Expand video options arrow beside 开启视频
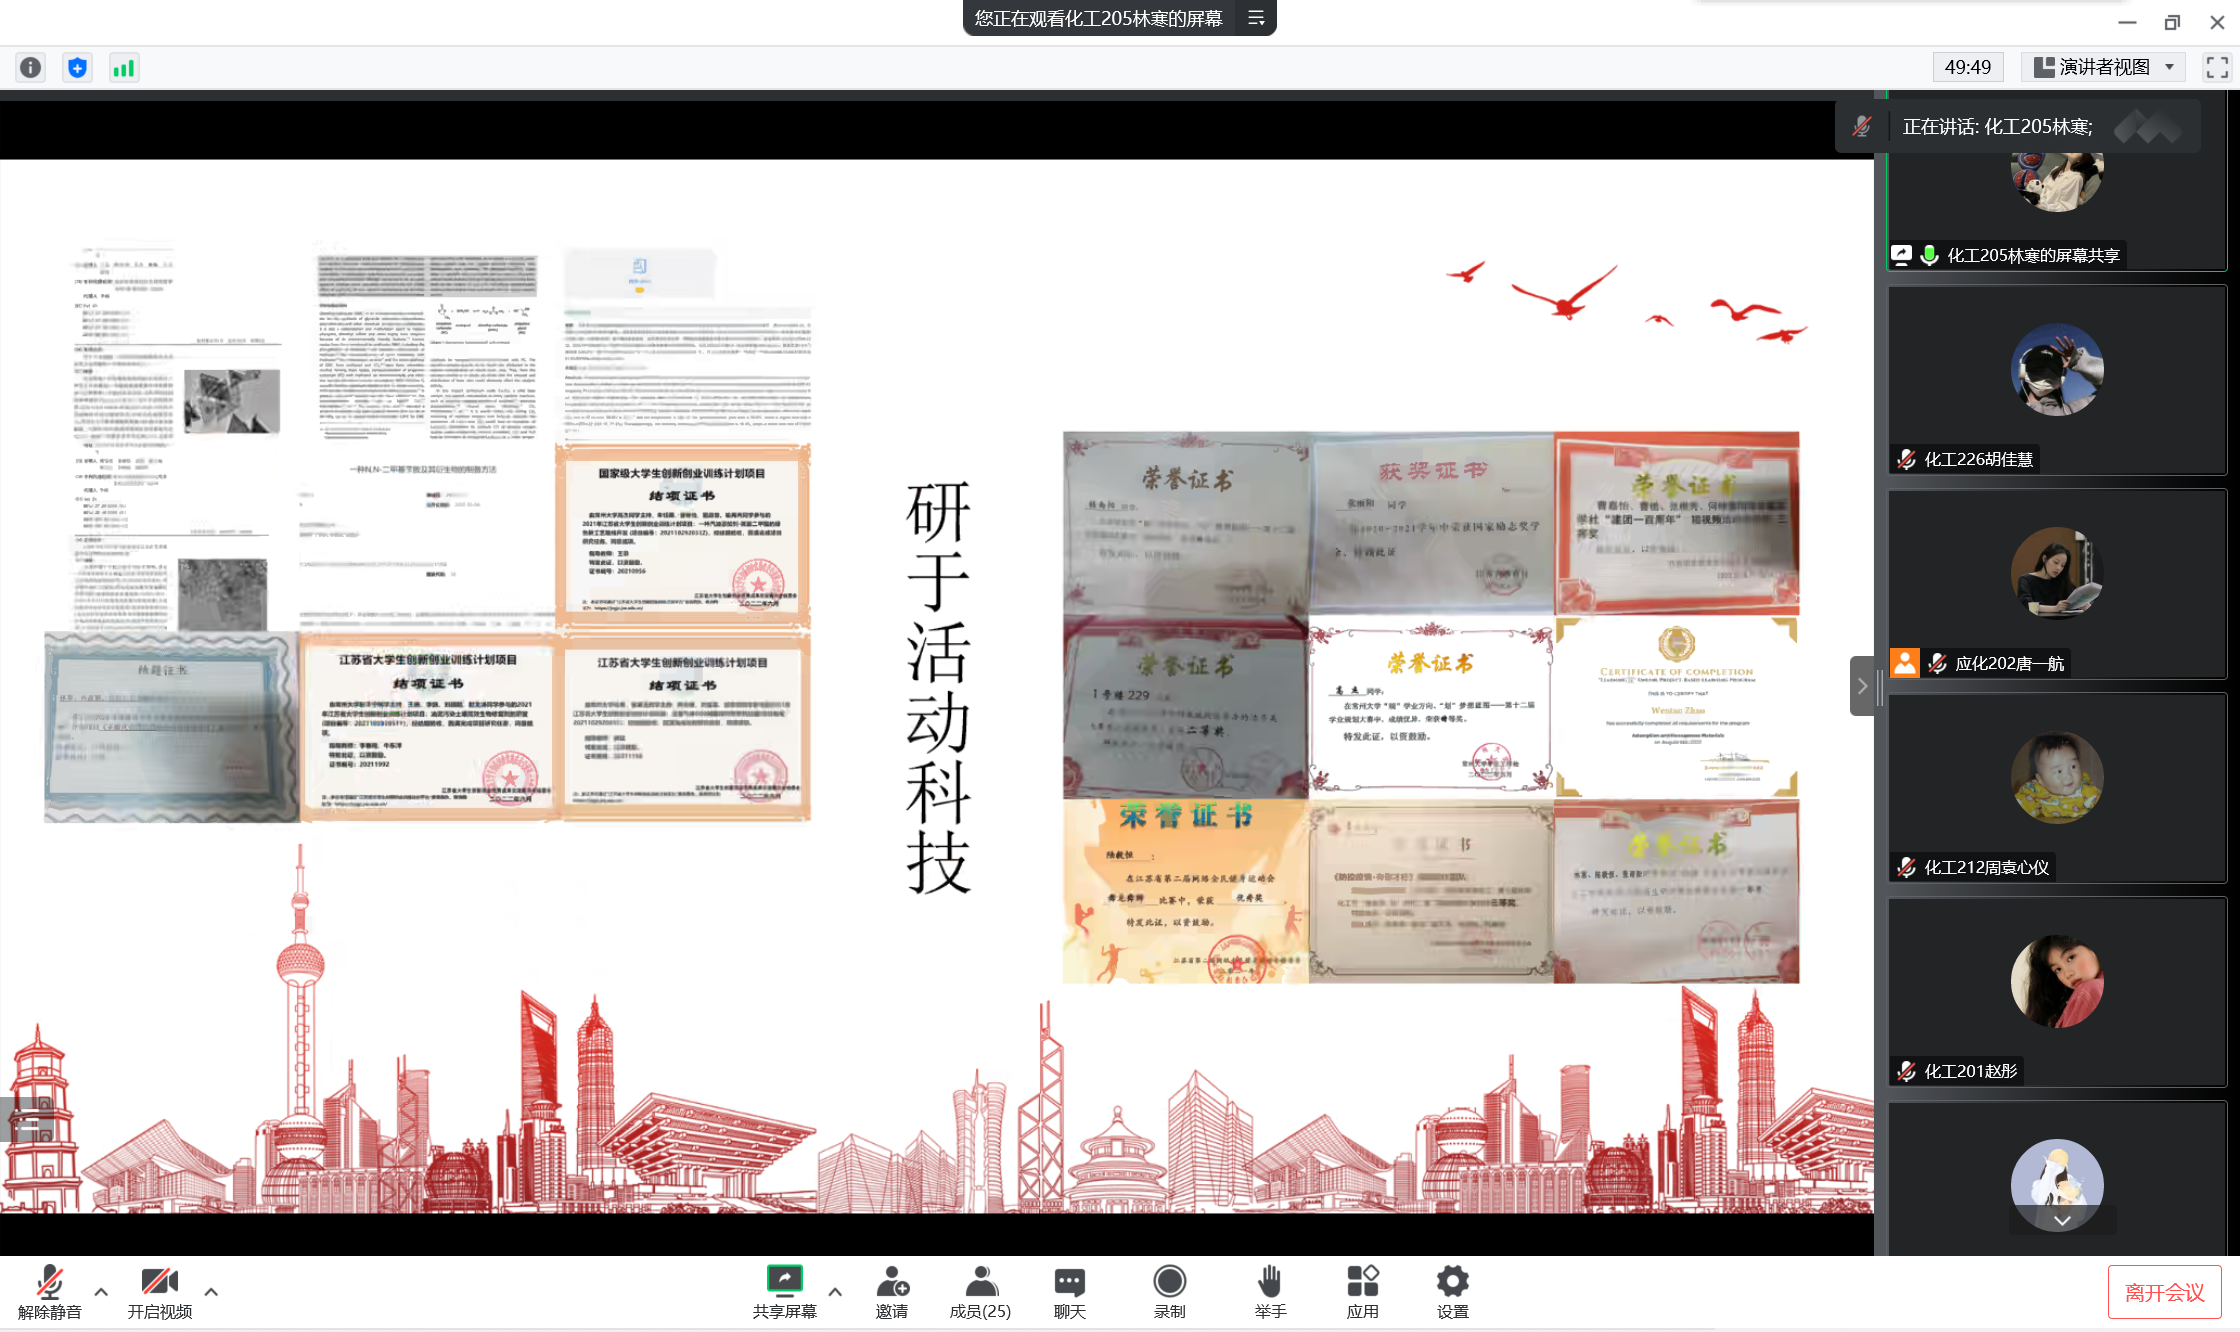Image resolution: width=2240 pixels, height=1332 pixels. (211, 1292)
